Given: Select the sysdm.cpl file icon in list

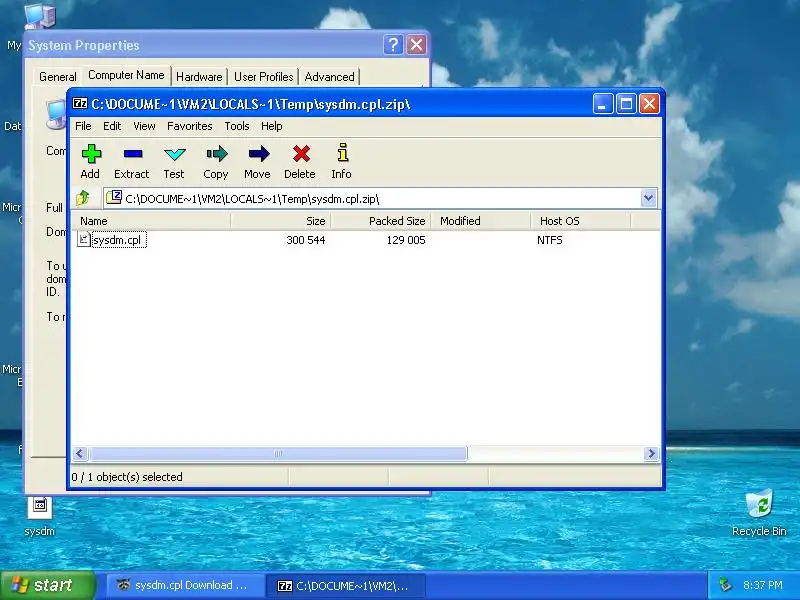Looking at the screenshot, I should pyautogui.click(x=83, y=239).
